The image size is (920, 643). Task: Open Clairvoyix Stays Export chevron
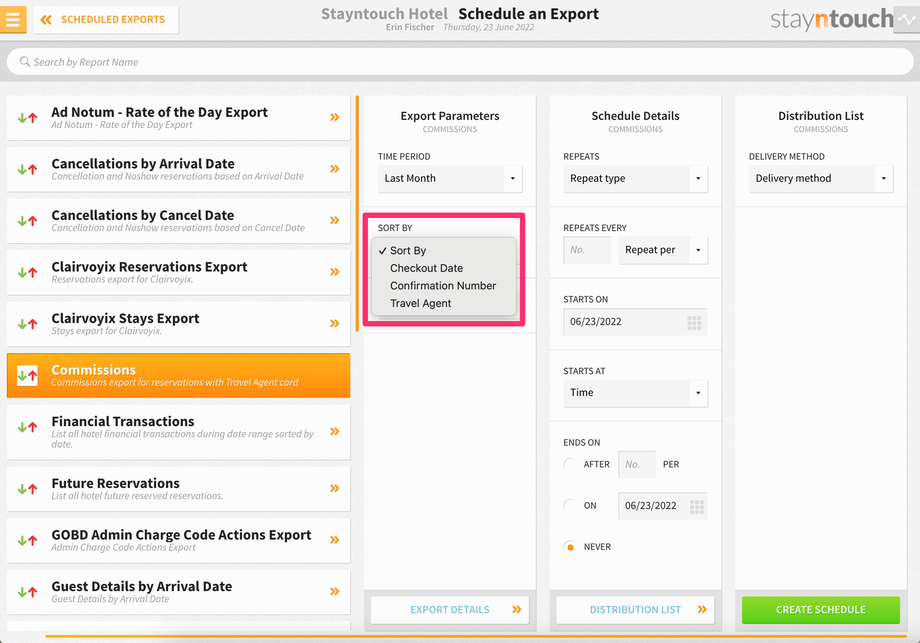coord(334,323)
